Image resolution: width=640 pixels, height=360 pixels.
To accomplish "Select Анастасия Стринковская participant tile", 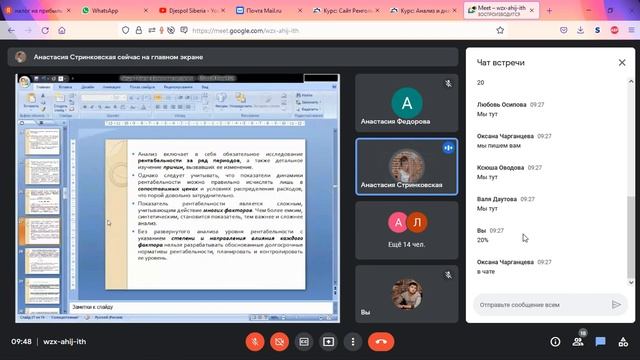I will (407, 167).
